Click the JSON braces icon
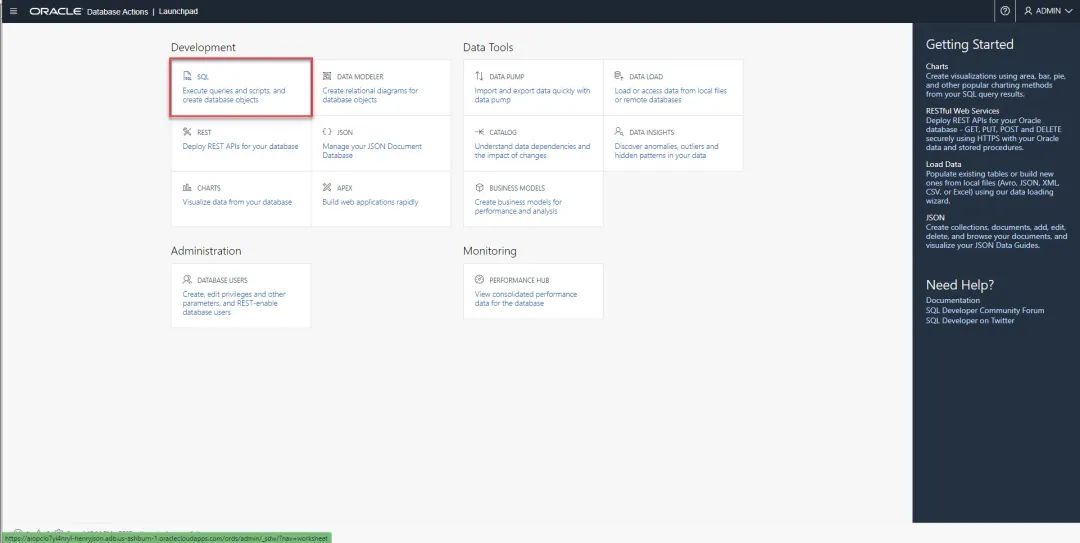 pos(327,132)
